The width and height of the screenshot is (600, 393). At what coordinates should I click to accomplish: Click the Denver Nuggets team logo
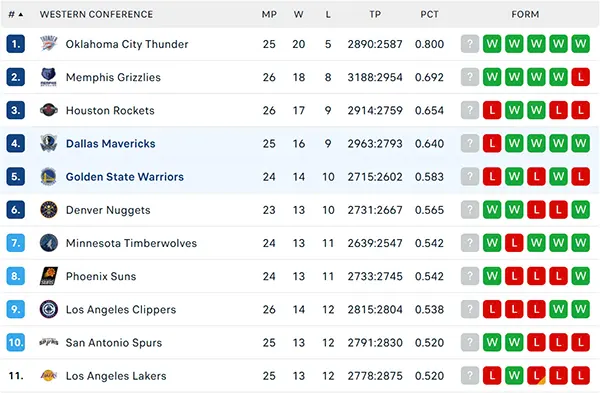pyautogui.click(x=49, y=210)
